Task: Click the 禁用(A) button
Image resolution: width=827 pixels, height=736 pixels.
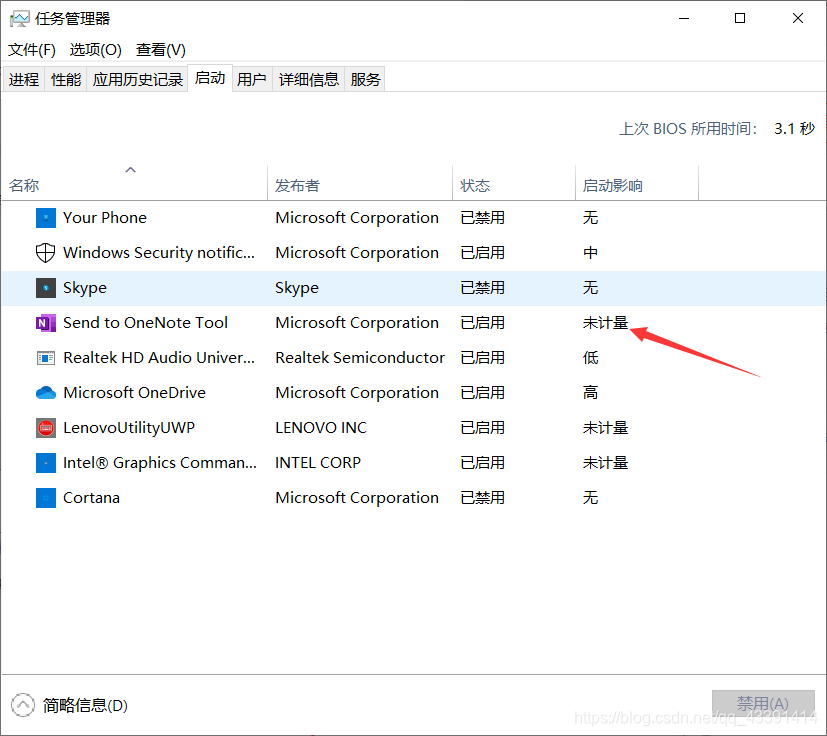Action: (763, 703)
